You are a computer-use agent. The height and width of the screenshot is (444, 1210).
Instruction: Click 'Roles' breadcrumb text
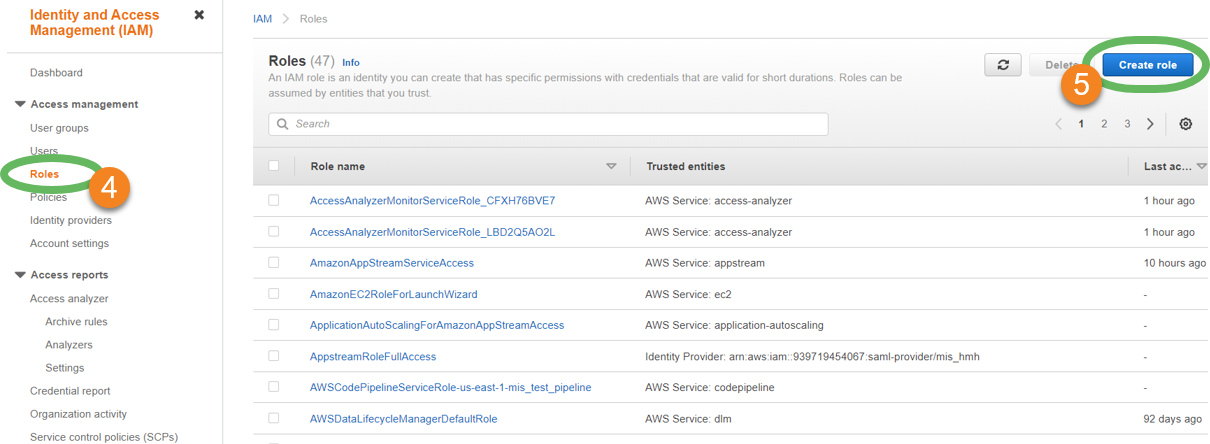313,19
